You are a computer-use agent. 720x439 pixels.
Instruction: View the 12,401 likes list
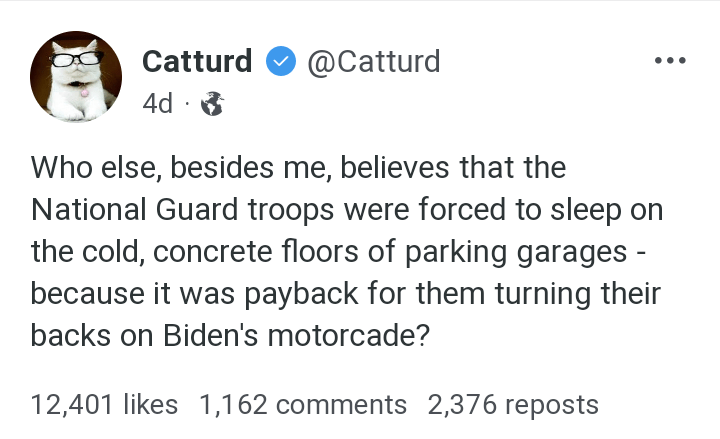[104, 405]
